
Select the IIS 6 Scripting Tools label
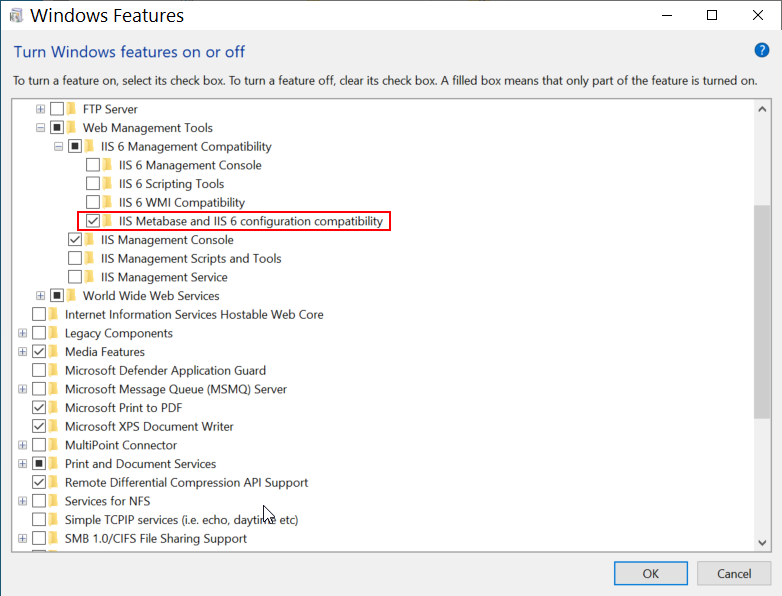(171, 184)
